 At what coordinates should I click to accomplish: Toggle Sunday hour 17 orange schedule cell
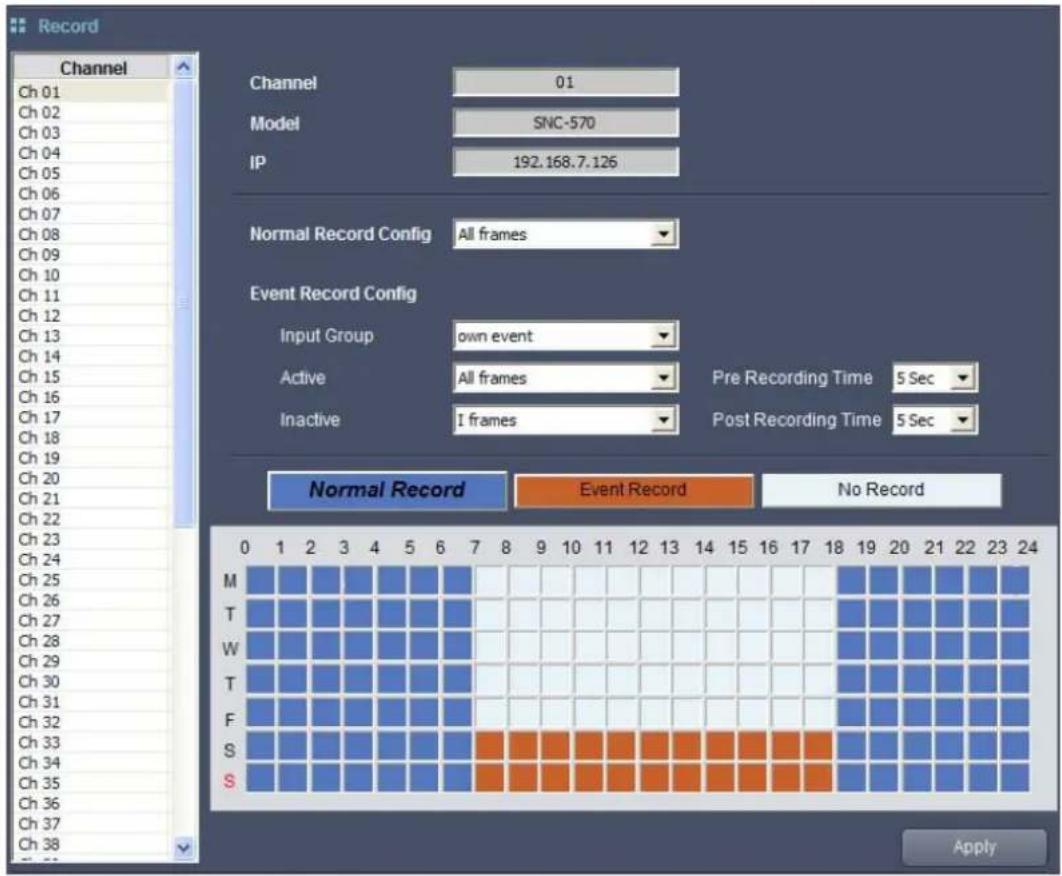[818, 778]
